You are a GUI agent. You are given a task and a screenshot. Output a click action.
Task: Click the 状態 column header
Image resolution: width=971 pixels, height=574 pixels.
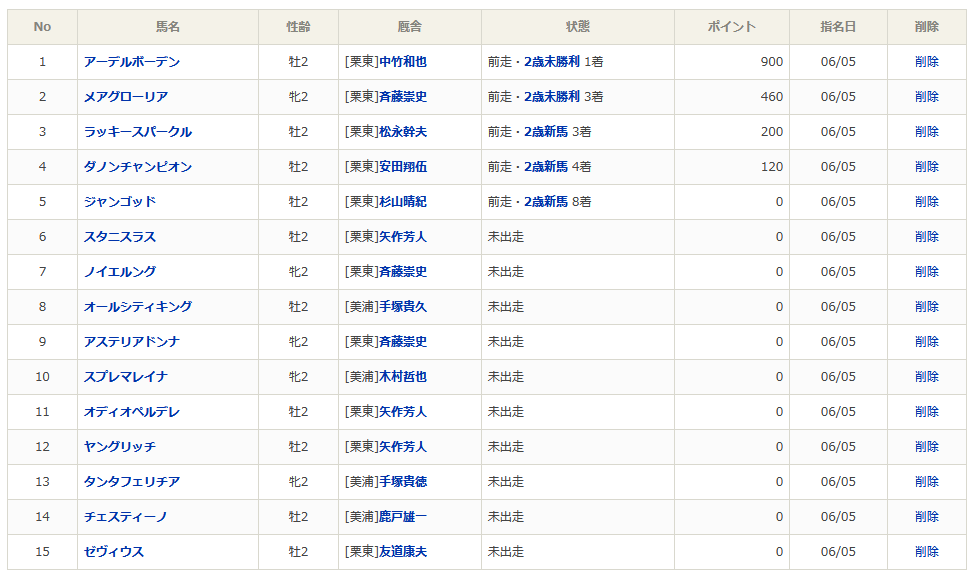click(578, 27)
